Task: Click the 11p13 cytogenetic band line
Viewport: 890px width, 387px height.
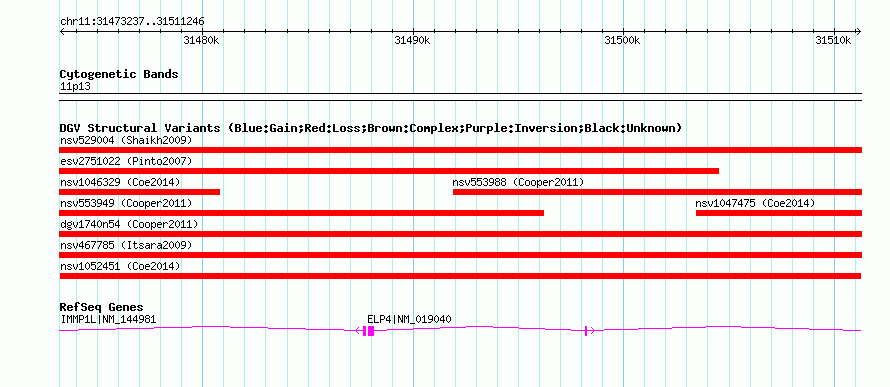Action: pyautogui.click(x=460, y=96)
